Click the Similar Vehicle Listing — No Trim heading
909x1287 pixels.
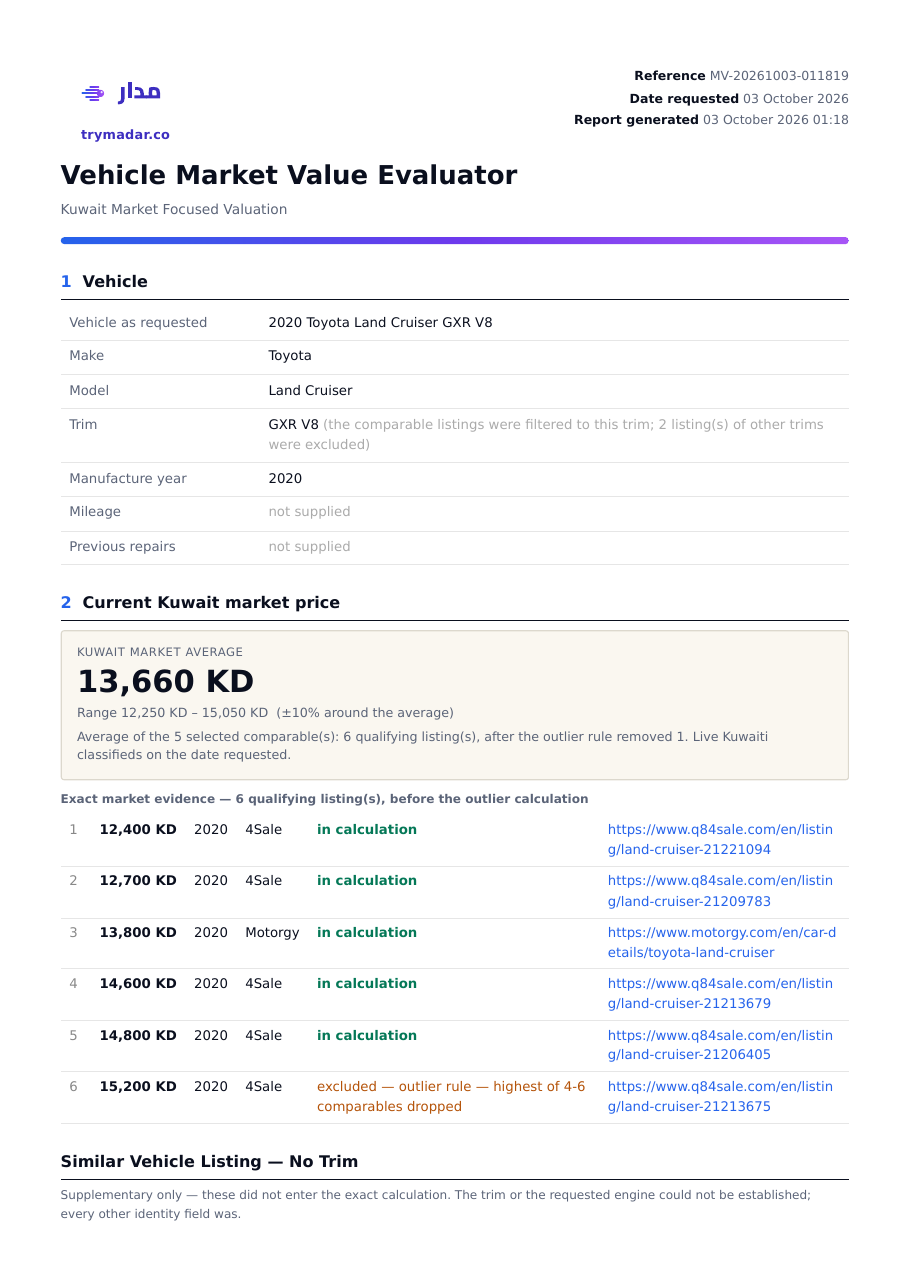click(209, 1162)
